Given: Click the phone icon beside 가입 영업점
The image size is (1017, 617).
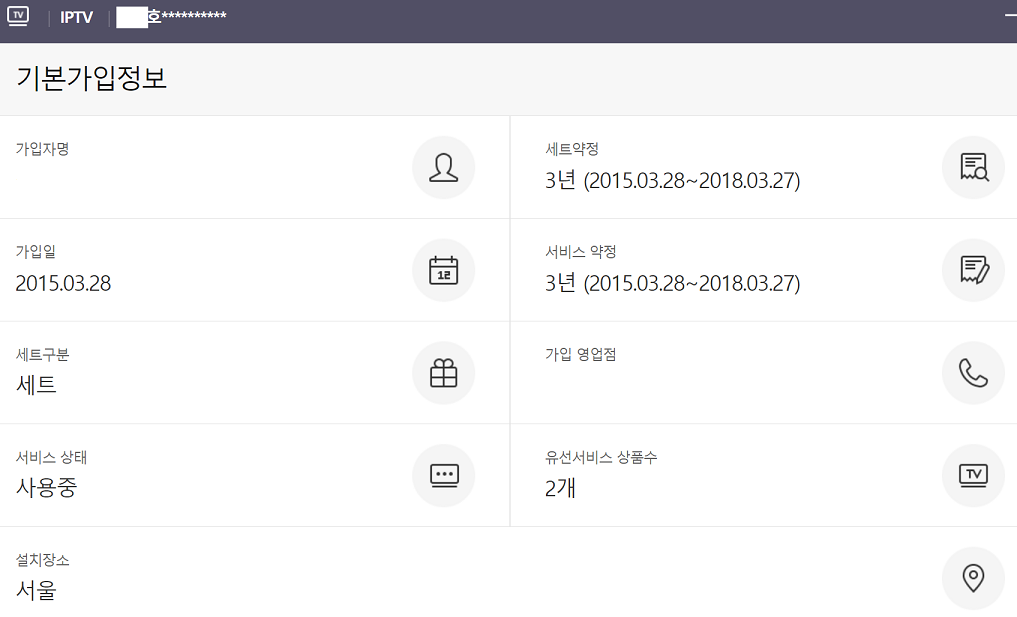Looking at the screenshot, I should pyautogui.click(x=972, y=373).
